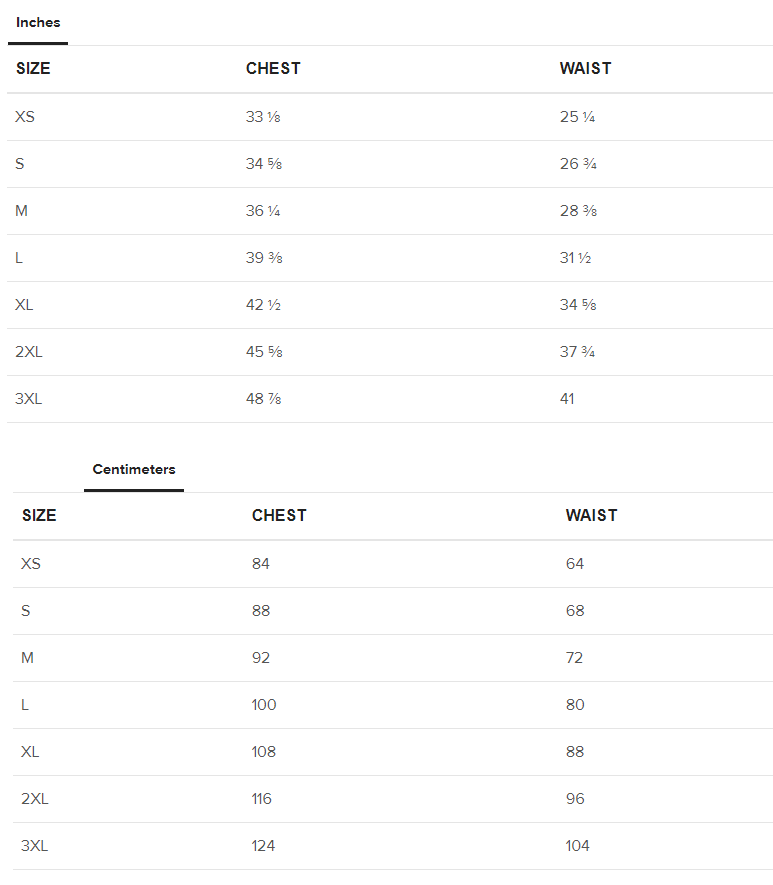Click SIZE header in the centimeters table
Screen dimensions: 773x885
[x=39, y=516]
